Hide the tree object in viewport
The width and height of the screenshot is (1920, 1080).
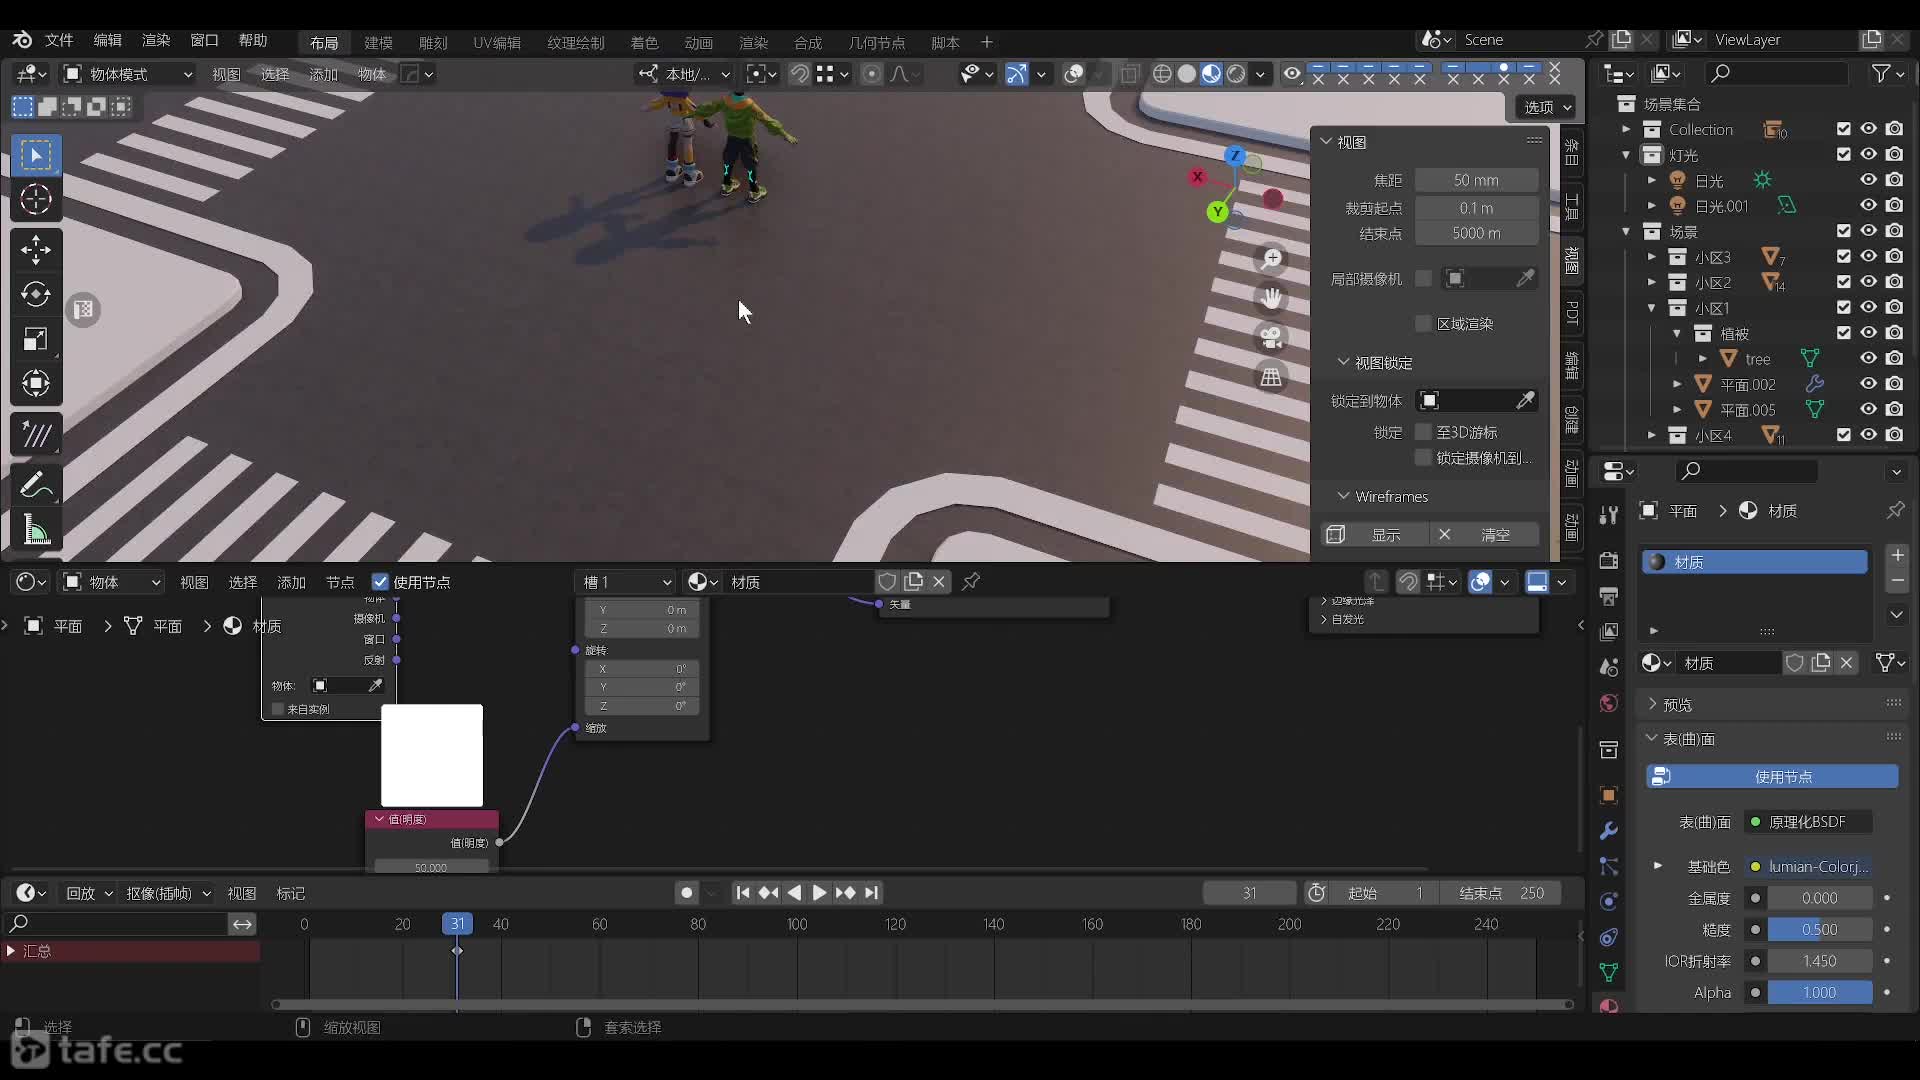[1868, 359]
